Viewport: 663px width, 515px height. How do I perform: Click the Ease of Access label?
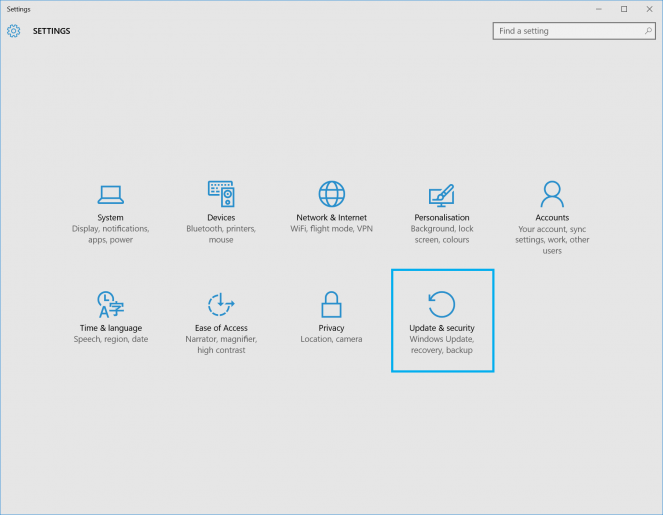(x=221, y=328)
